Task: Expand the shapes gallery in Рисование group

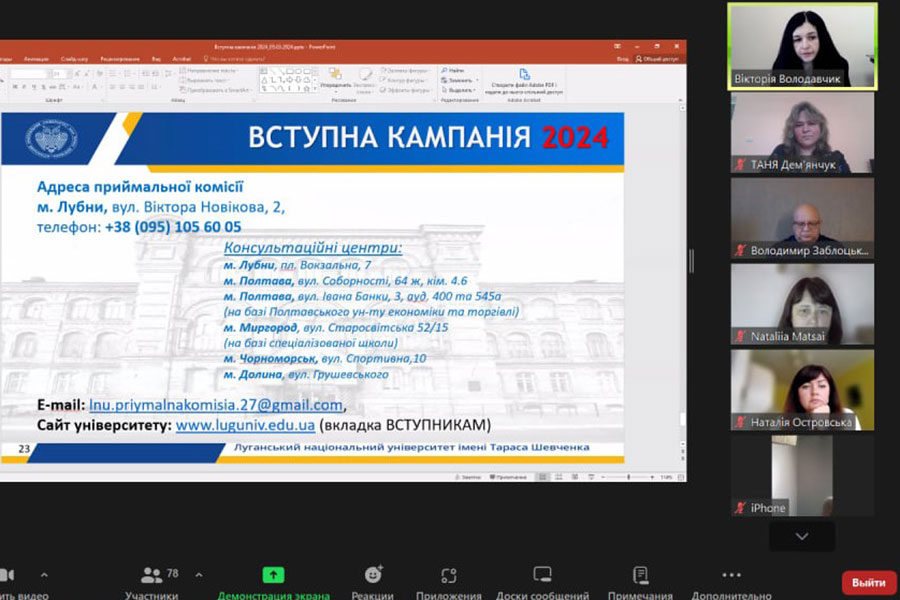Action: (x=315, y=89)
